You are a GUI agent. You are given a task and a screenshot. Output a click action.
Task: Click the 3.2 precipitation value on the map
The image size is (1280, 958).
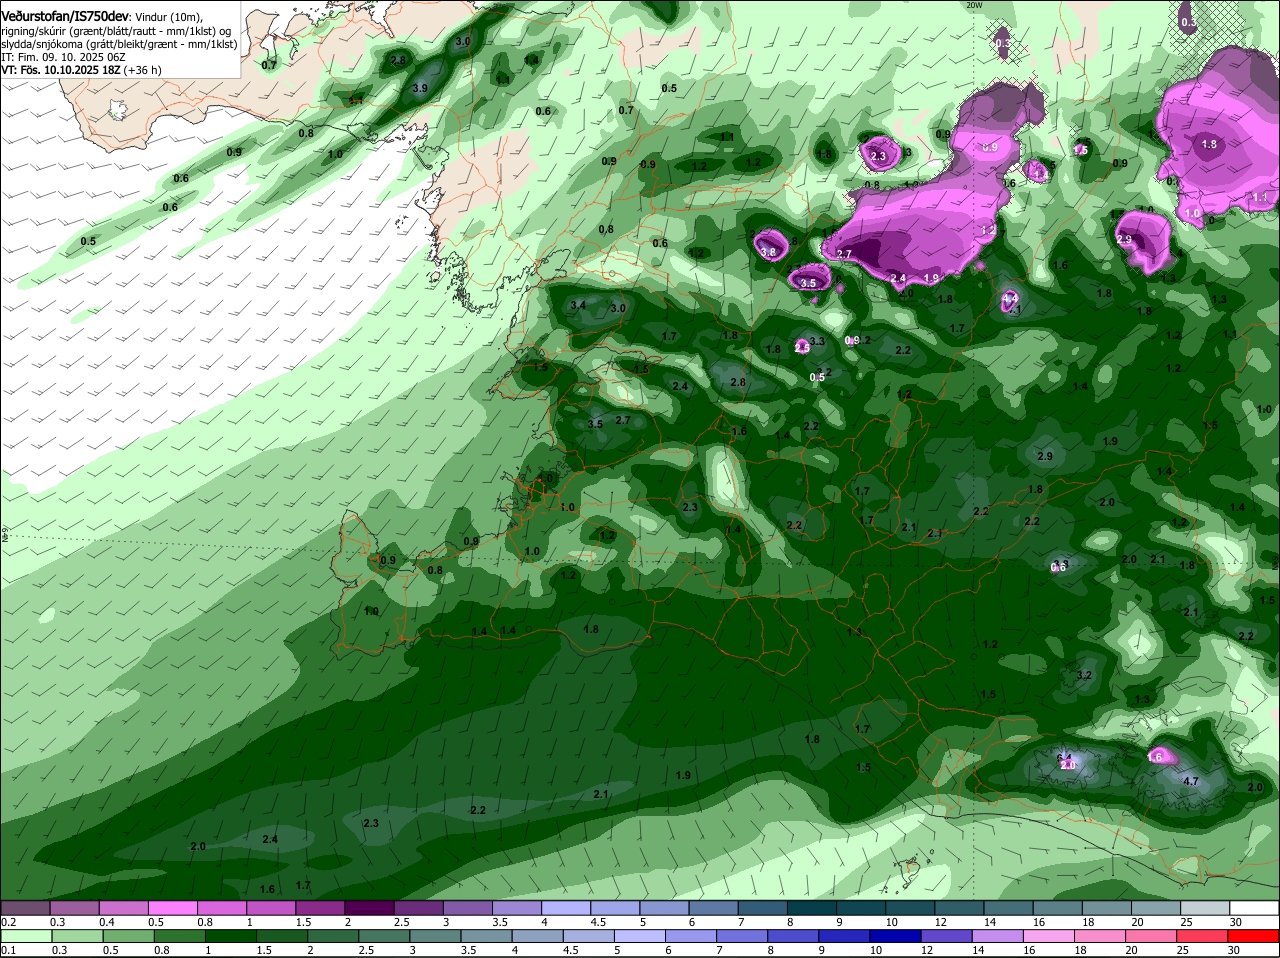pos(1084,676)
